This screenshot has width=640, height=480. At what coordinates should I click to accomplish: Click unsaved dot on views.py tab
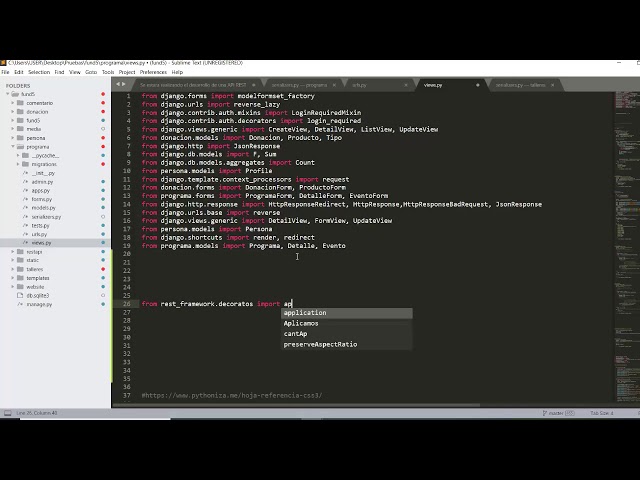pos(478,85)
